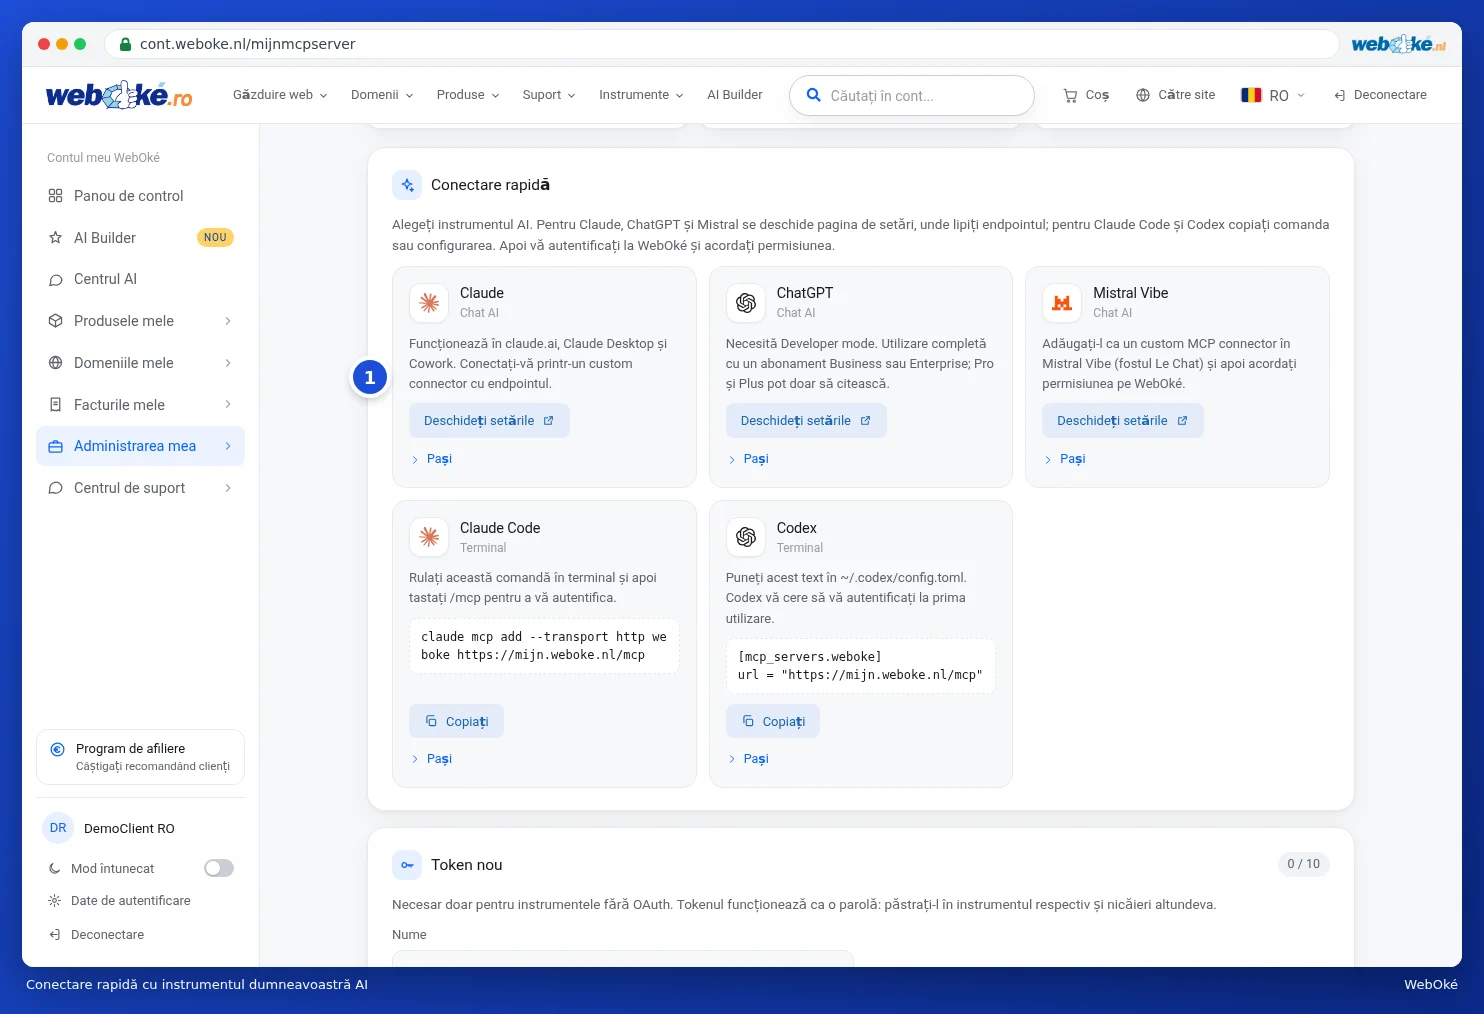Click the AI Builder star icon in sidebar
This screenshot has width=1484, height=1014.
56,238
